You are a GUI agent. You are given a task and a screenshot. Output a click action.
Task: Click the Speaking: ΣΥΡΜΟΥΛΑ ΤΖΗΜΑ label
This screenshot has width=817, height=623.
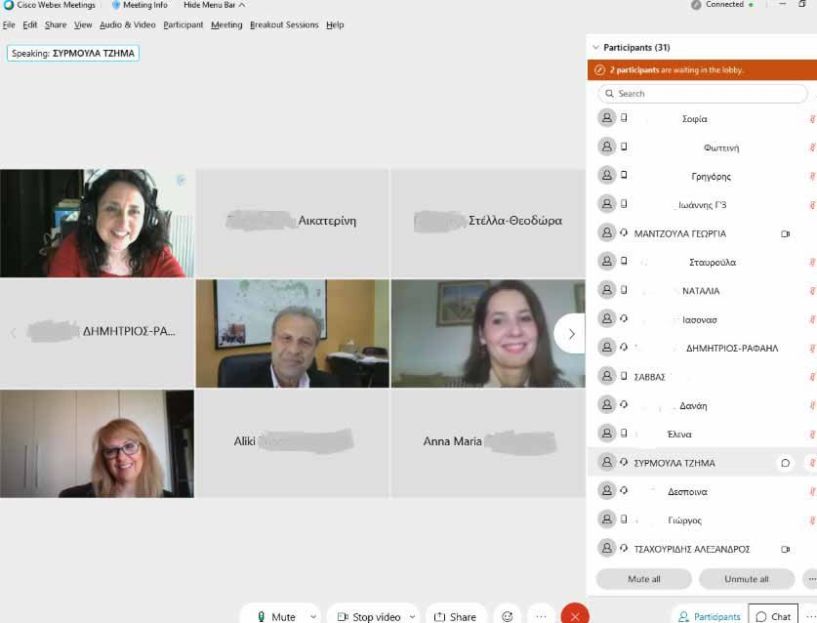tap(73, 53)
